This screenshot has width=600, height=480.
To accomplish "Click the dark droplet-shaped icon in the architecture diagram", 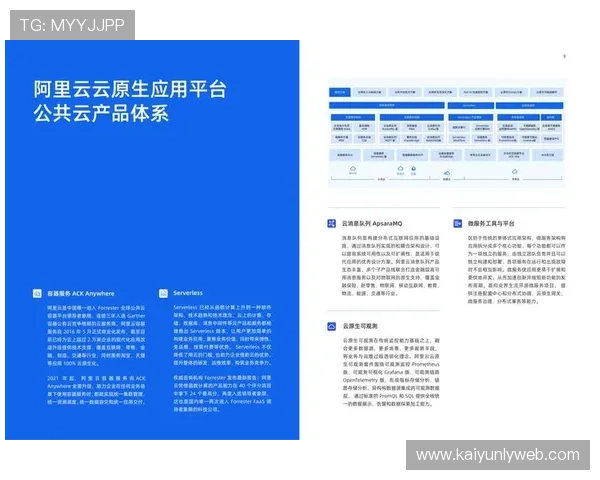I will click(x=414, y=168).
